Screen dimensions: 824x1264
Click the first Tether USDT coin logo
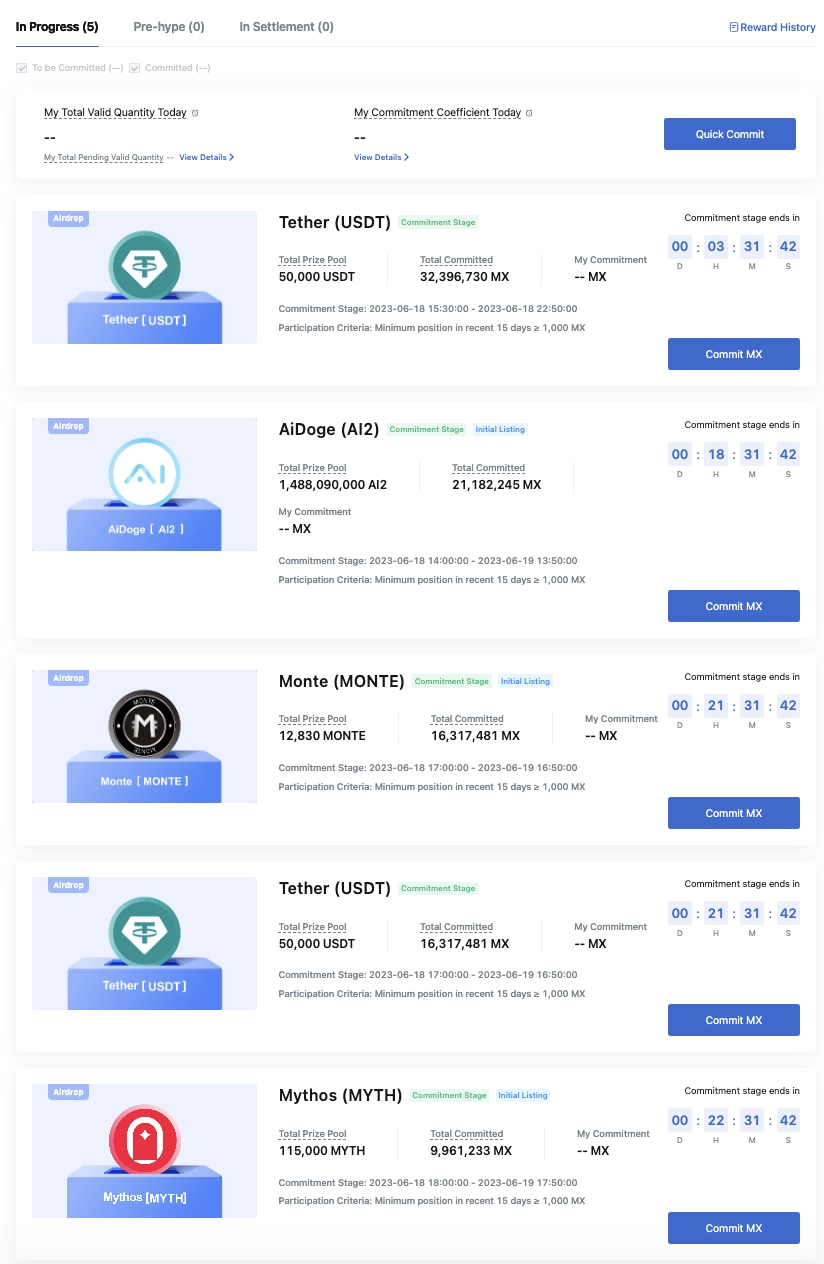pos(144,265)
